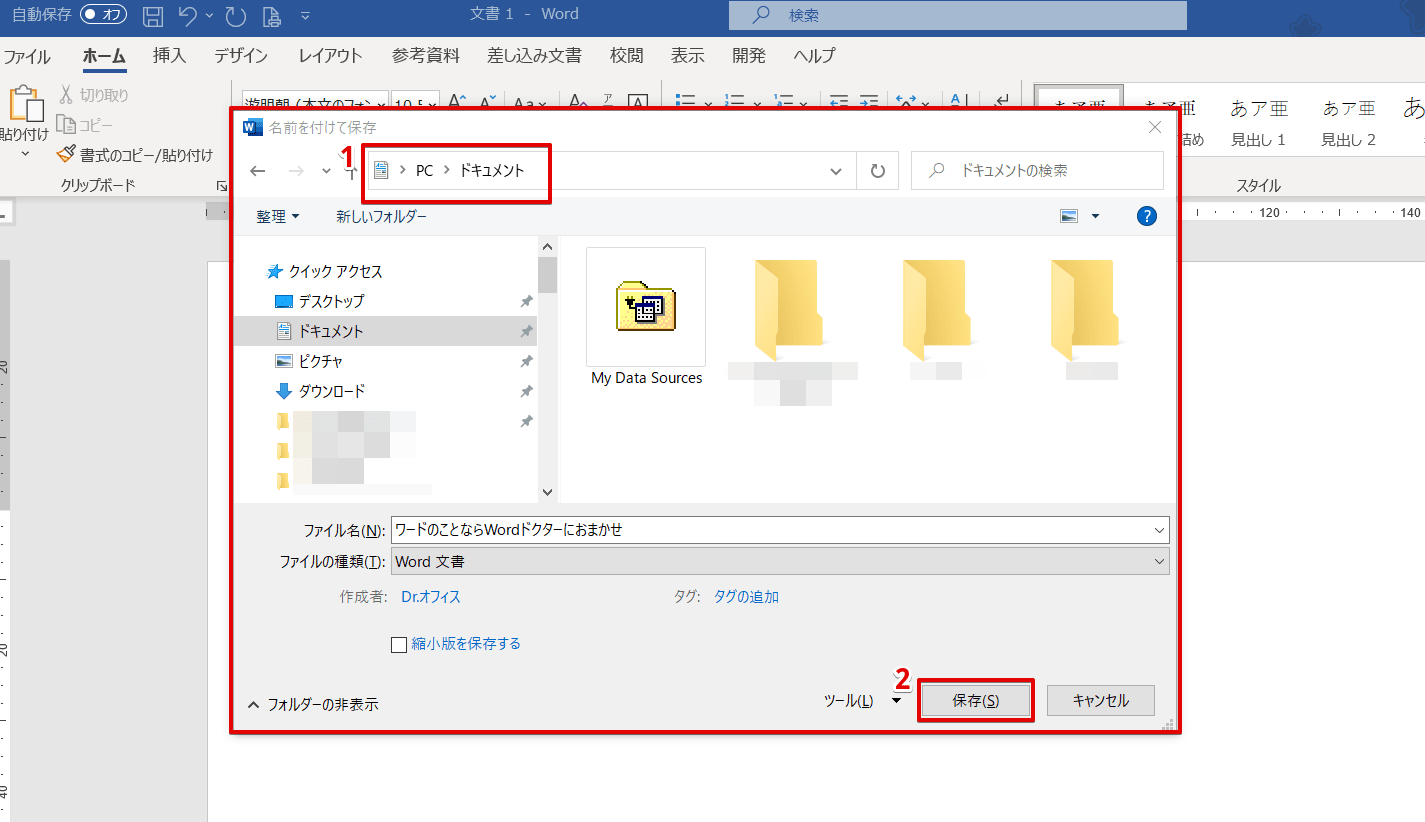Collapse folders with フォルダーの非表示
Screen dimensions: 1425x822
coord(313,704)
